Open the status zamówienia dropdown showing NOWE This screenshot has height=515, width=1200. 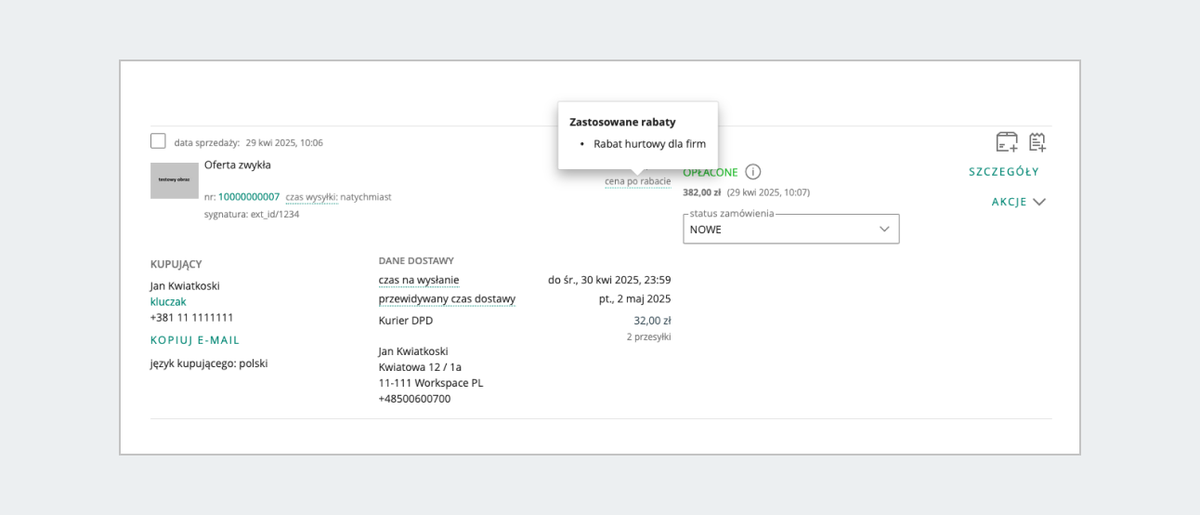(x=791, y=229)
